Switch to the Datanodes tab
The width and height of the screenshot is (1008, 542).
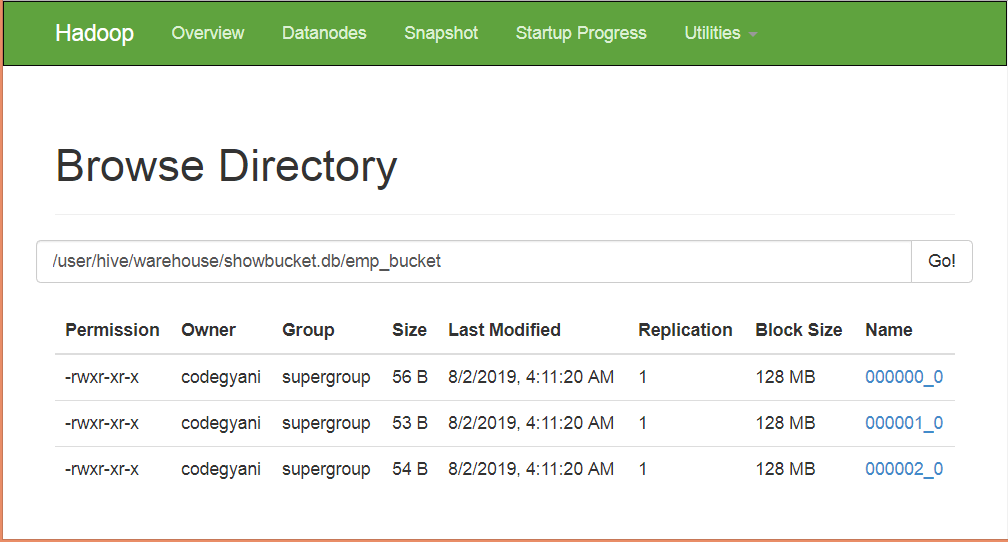324,33
